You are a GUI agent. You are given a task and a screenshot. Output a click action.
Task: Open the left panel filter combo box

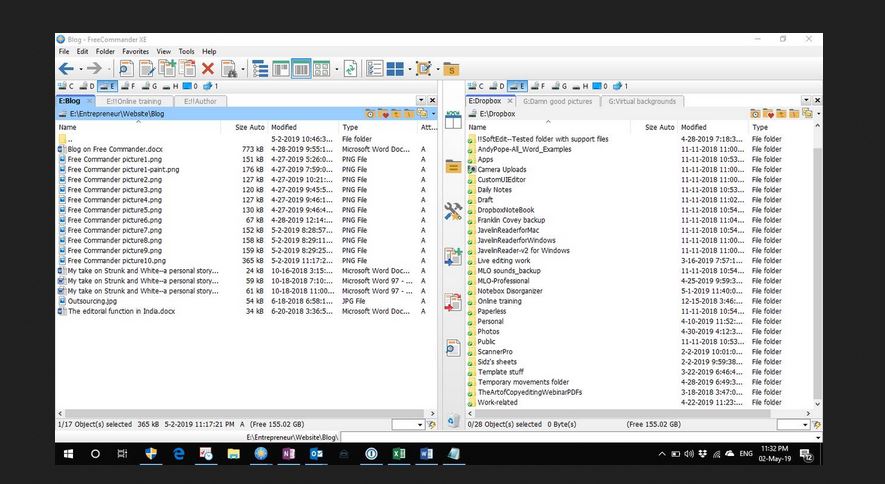pyautogui.click(x=408, y=425)
